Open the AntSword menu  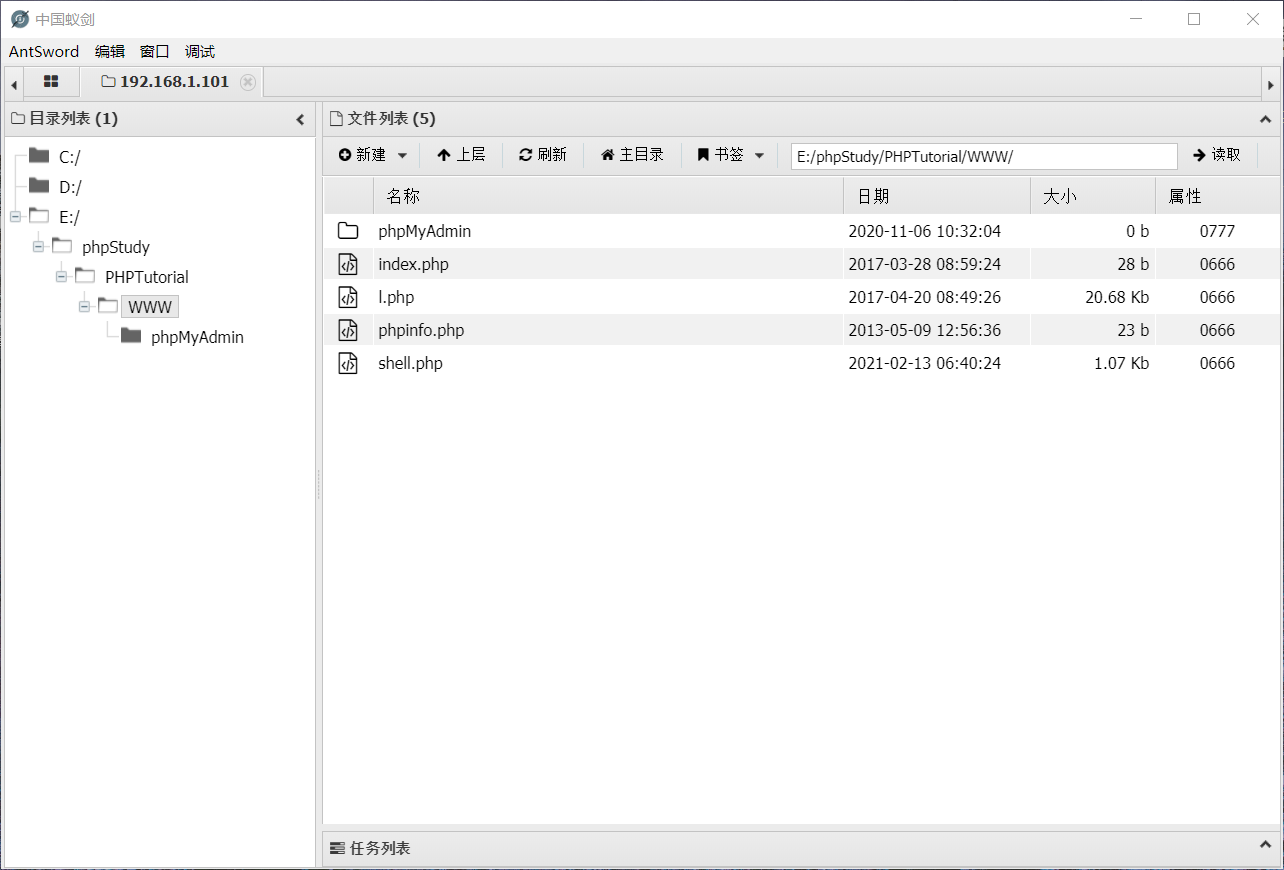click(44, 51)
